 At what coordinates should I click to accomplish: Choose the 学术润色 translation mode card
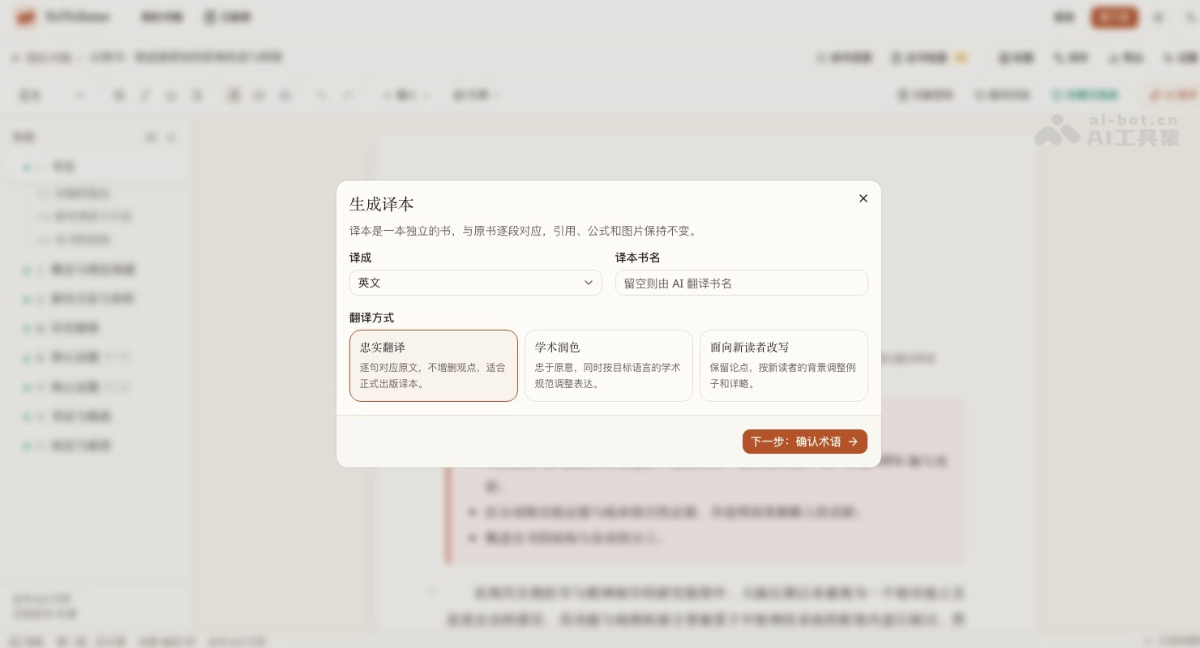point(608,366)
